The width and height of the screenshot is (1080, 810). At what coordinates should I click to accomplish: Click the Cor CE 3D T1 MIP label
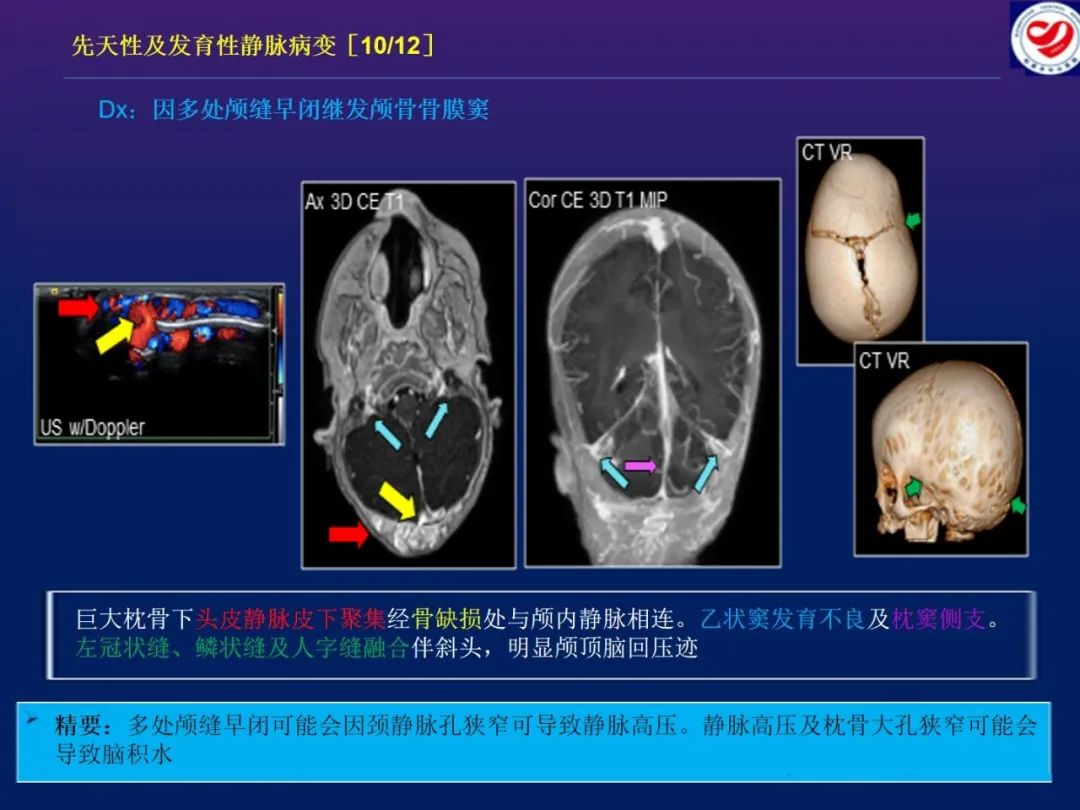tap(598, 200)
